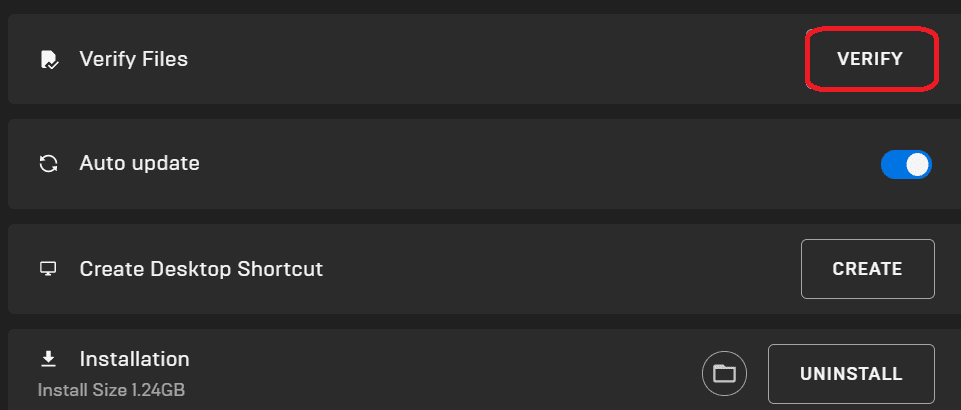Screen dimensions: 961x410
Task: Disable the Auto update toggle switch
Action: click(906, 165)
